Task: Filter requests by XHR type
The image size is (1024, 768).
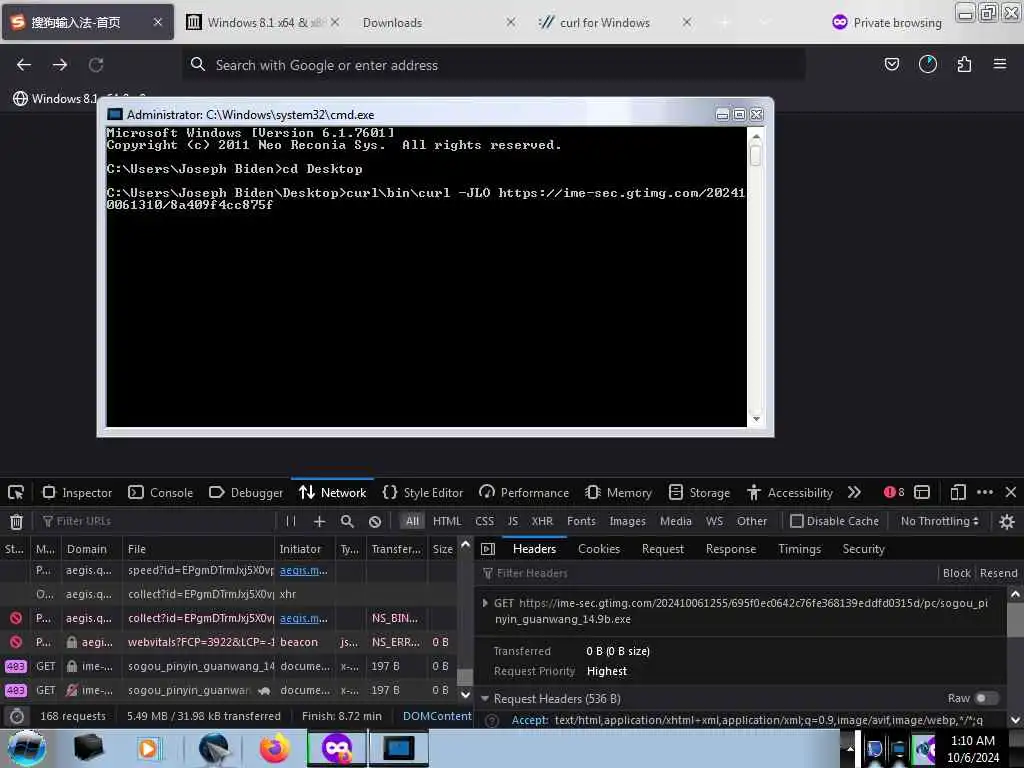Action: pyautogui.click(x=542, y=521)
